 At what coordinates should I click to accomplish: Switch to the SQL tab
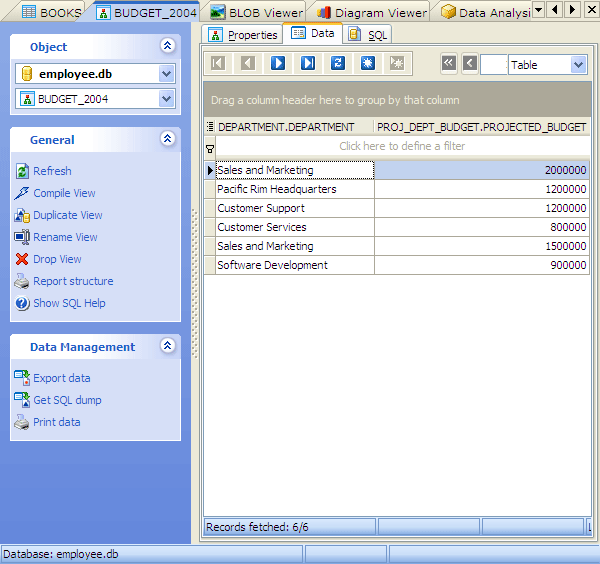[367, 35]
